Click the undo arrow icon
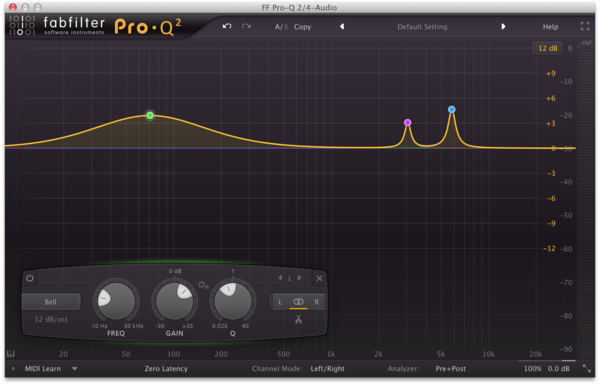The image size is (600, 385). 227,26
